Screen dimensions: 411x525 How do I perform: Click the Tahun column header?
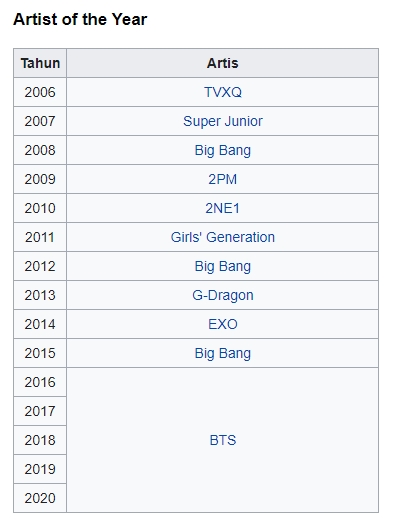[40, 63]
